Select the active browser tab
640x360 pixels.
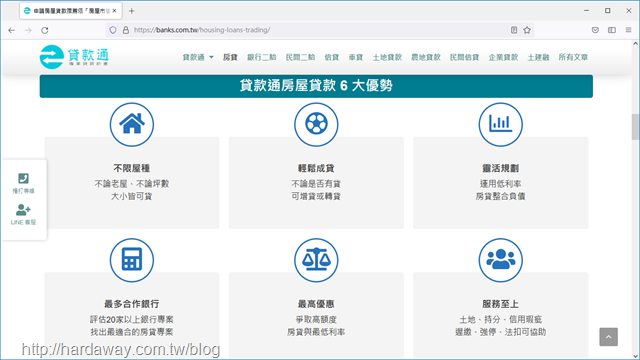coord(70,11)
